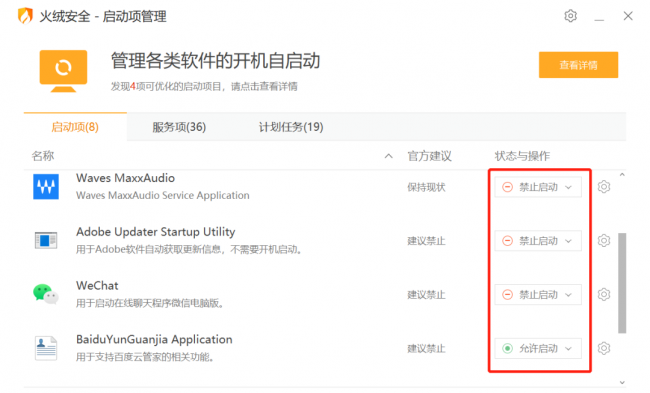This screenshot has height=393, width=650.
Task: Minimize the 启动项管理 window
Action: coord(599,19)
